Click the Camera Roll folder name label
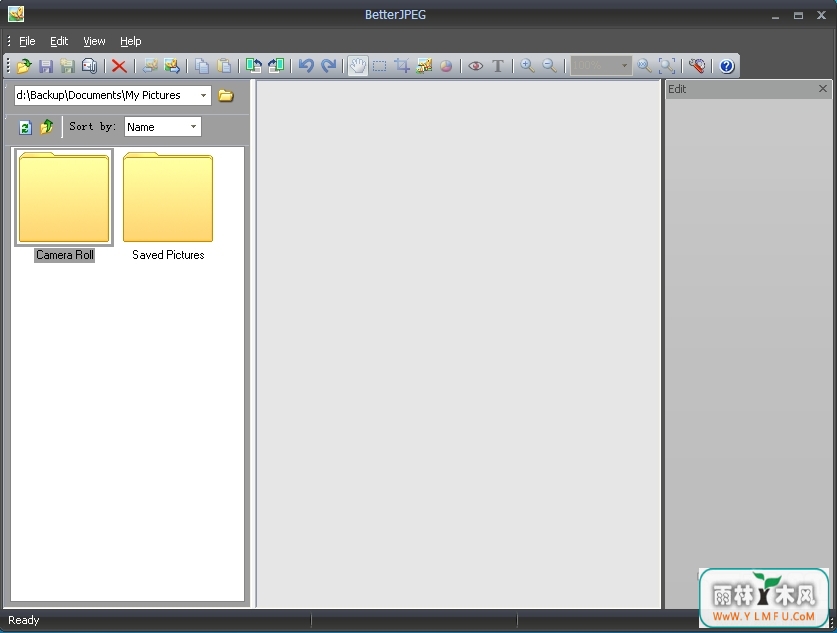The height and width of the screenshot is (633, 837). [65, 255]
